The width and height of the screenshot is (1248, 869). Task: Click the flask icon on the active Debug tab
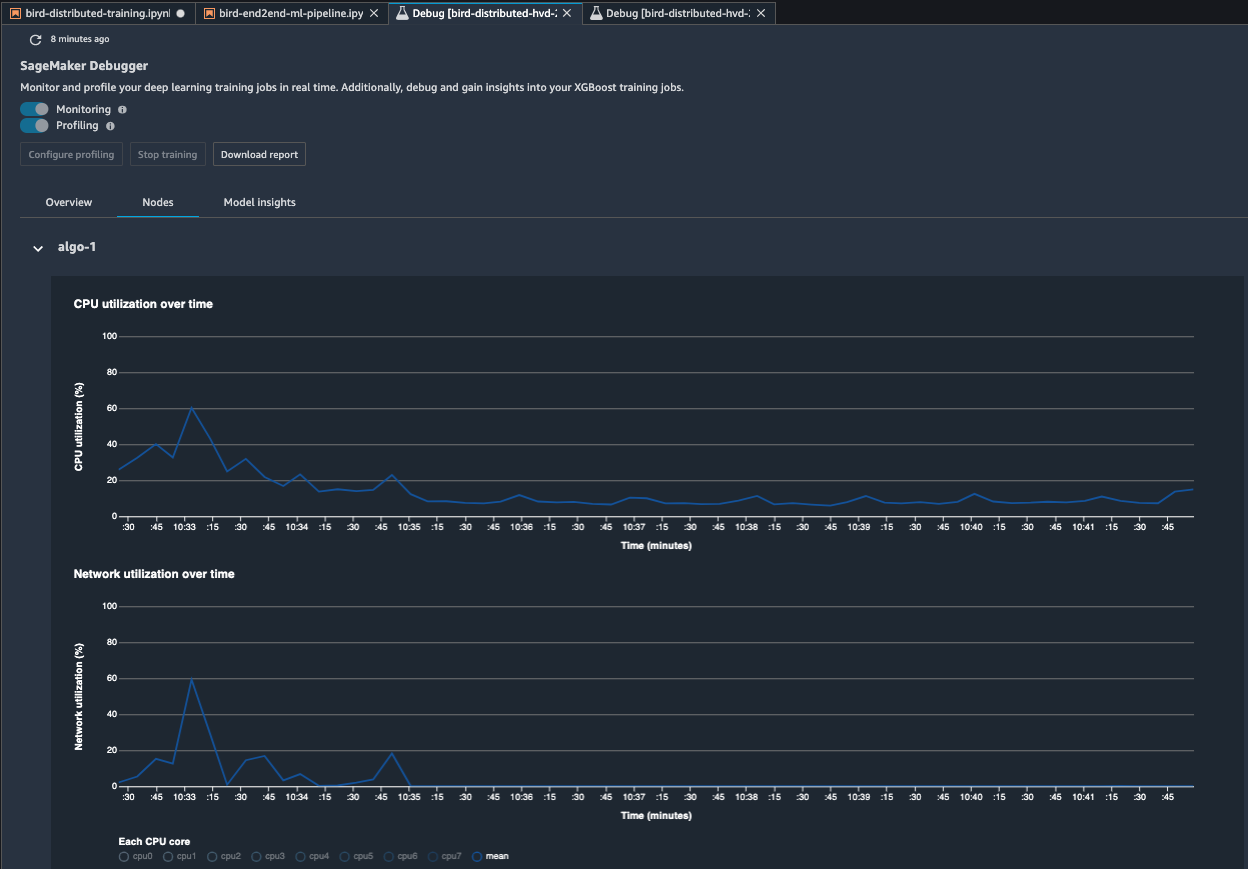click(x=402, y=13)
